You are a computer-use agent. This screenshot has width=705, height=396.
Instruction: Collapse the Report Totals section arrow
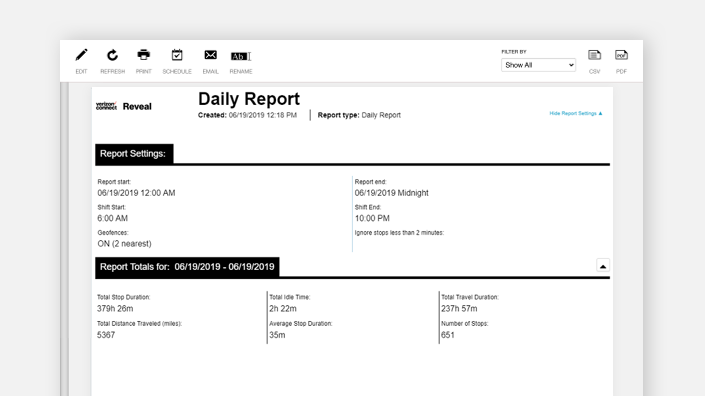tap(603, 266)
